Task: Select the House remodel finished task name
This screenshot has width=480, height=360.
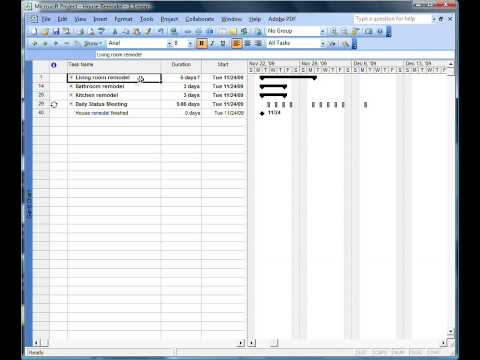Action: pos(102,113)
